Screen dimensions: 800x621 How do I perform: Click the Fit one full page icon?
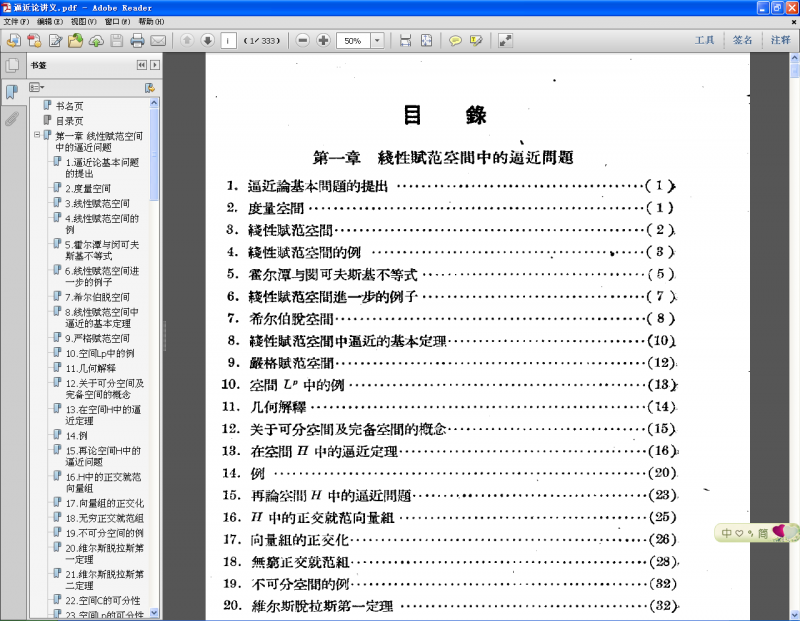tap(427, 40)
